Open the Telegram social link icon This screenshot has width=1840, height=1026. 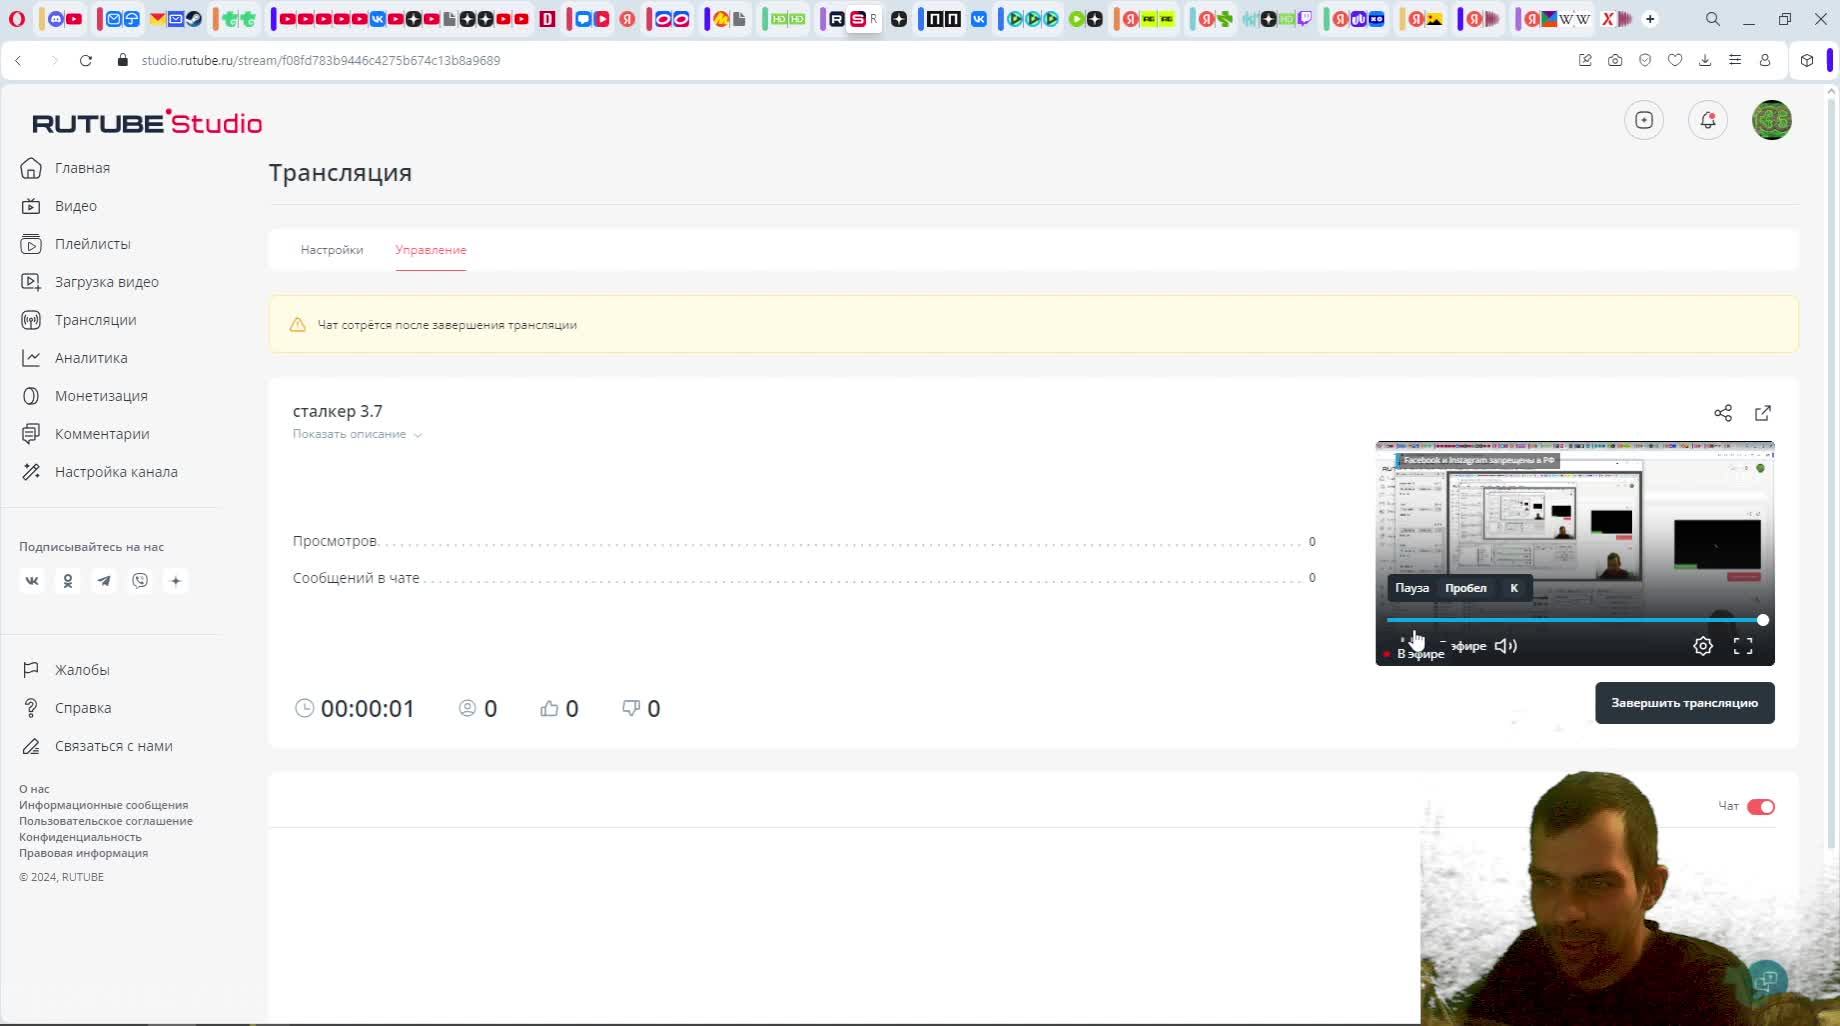[104, 581]
